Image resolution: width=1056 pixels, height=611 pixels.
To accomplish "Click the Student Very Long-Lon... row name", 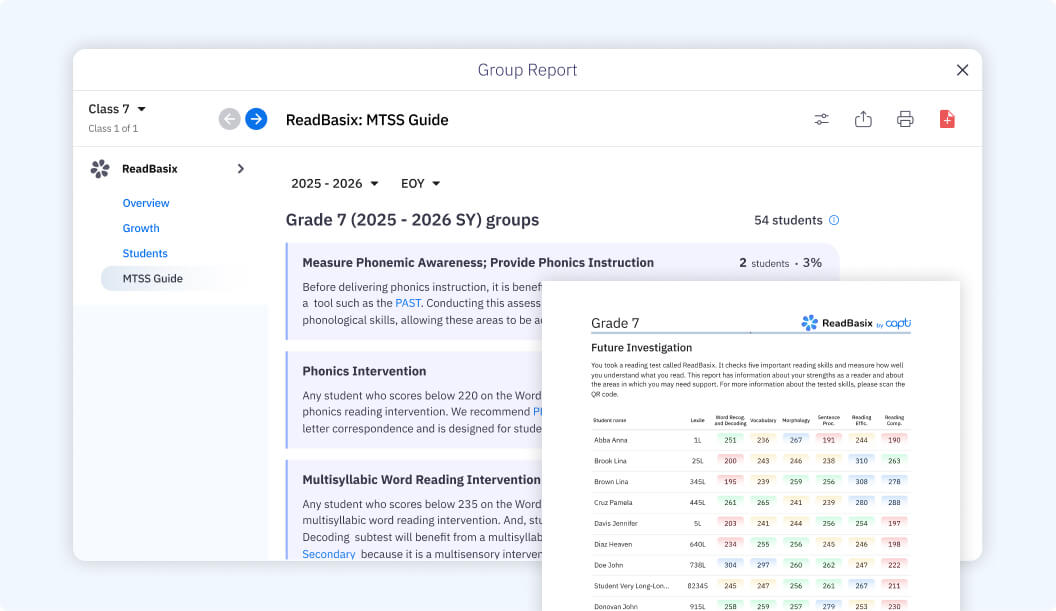I will pyautogui.click(x=632, y=586).
